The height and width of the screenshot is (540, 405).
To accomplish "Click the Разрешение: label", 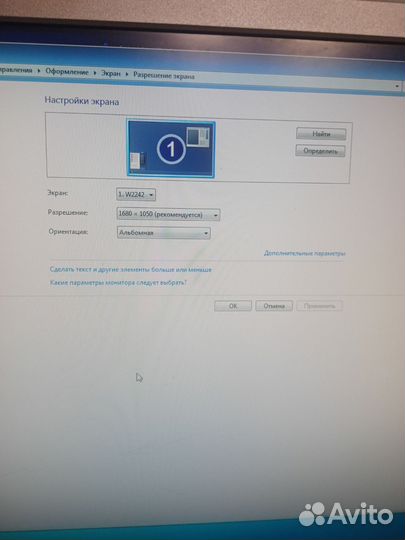I will (x=68, y=212).
